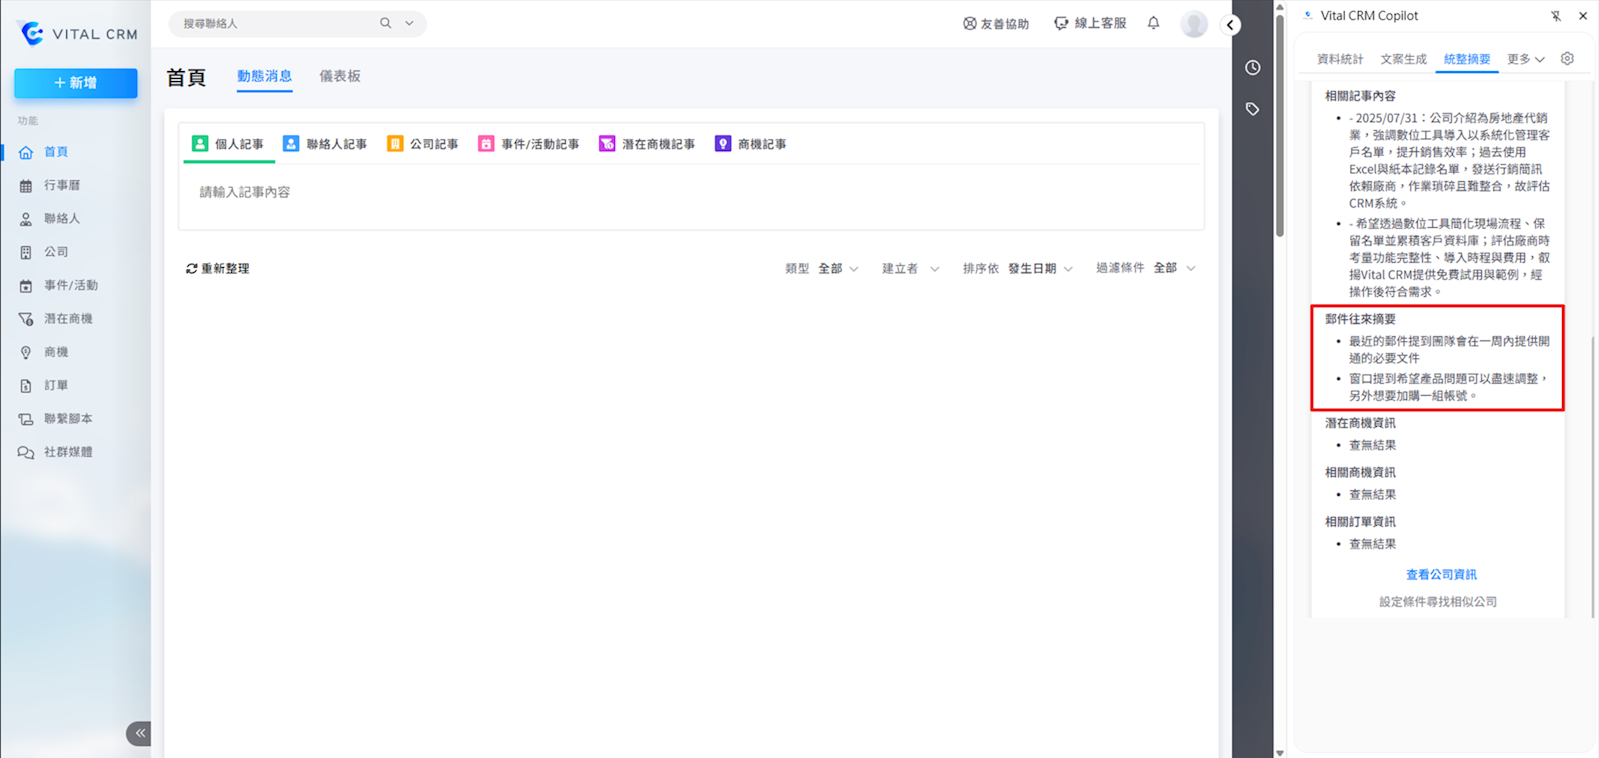Click the 新增 button
Viewport: 1599px width, 758px height.
(76, 83)
